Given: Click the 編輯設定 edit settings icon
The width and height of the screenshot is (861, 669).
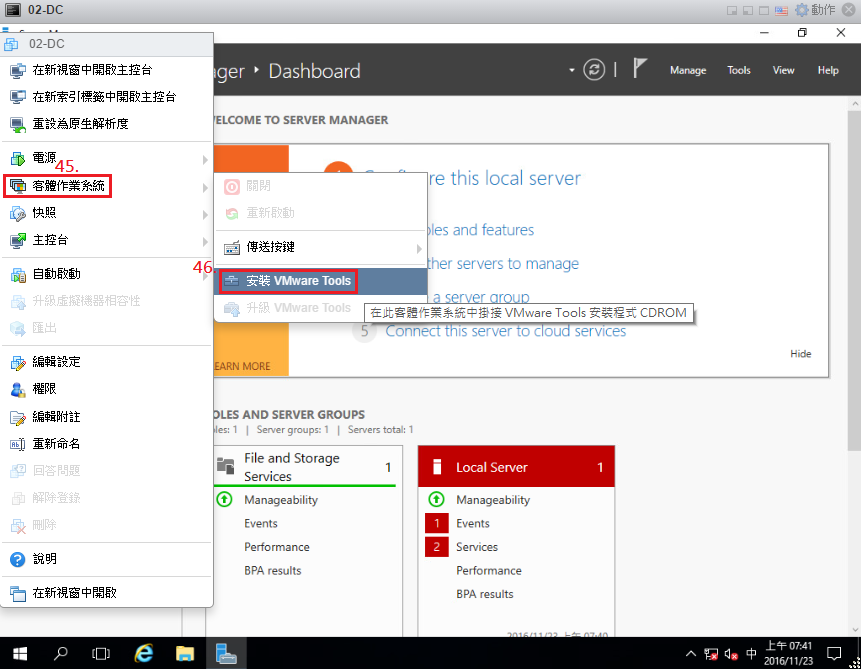Looking at the screenshot, I should [x=18, y=362].
